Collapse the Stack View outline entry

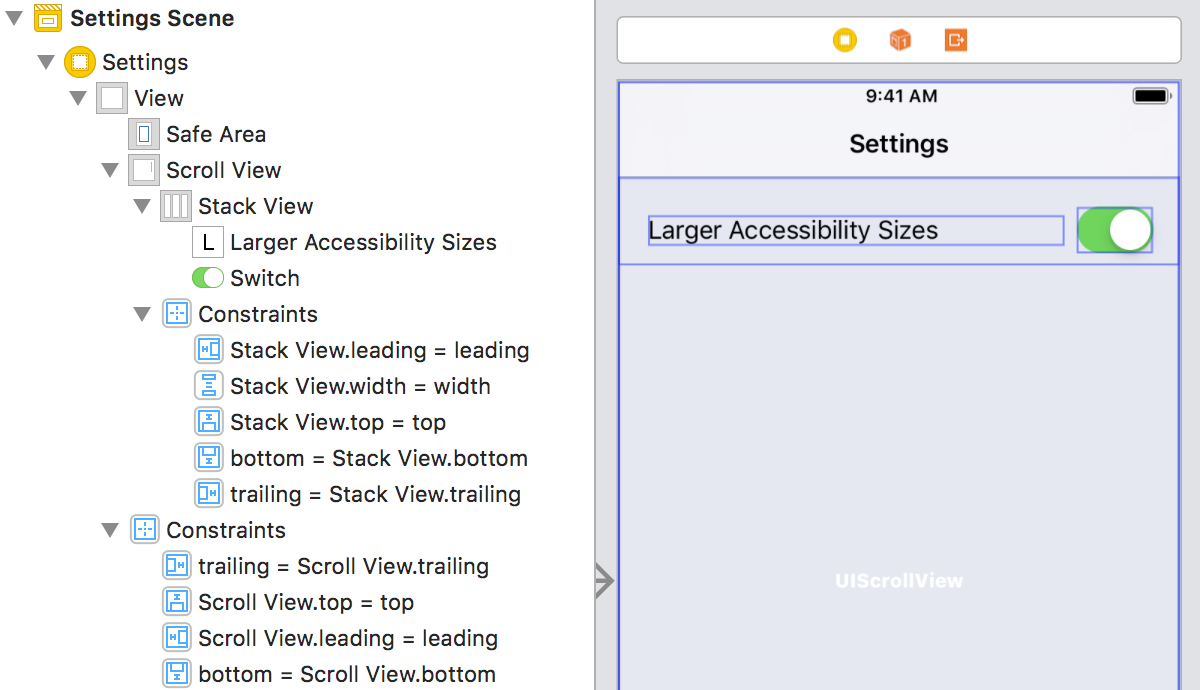142,205
